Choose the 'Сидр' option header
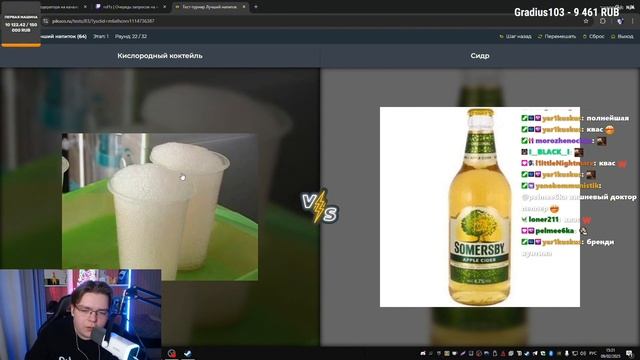640x360 pixels. coord(480,56)
